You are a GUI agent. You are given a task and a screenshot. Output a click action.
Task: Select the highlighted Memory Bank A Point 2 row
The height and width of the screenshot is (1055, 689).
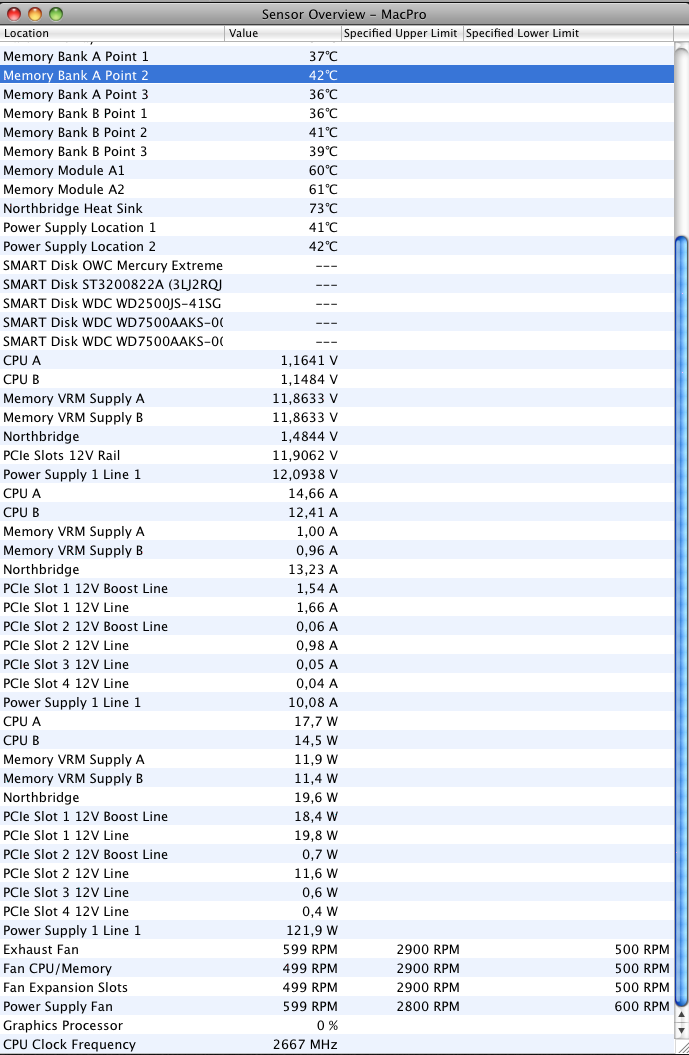336,75
